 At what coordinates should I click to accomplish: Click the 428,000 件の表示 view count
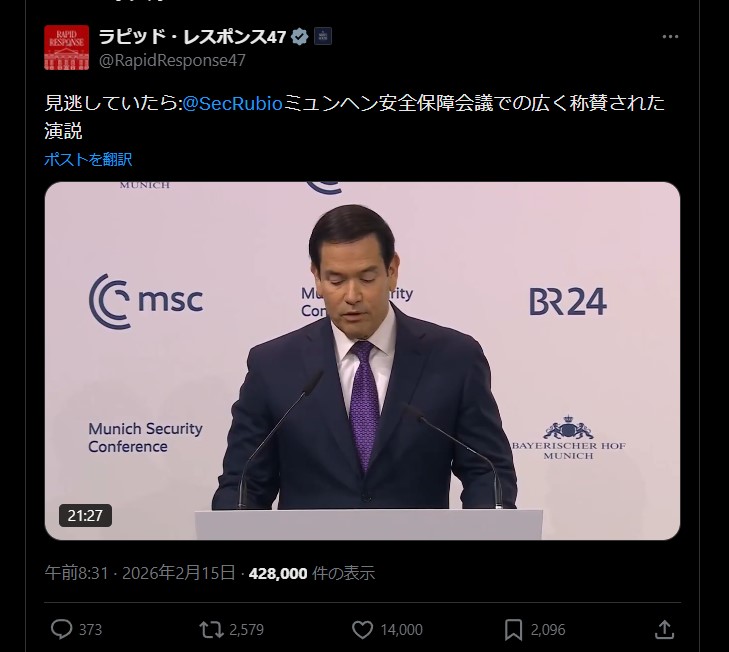(311, 573)
